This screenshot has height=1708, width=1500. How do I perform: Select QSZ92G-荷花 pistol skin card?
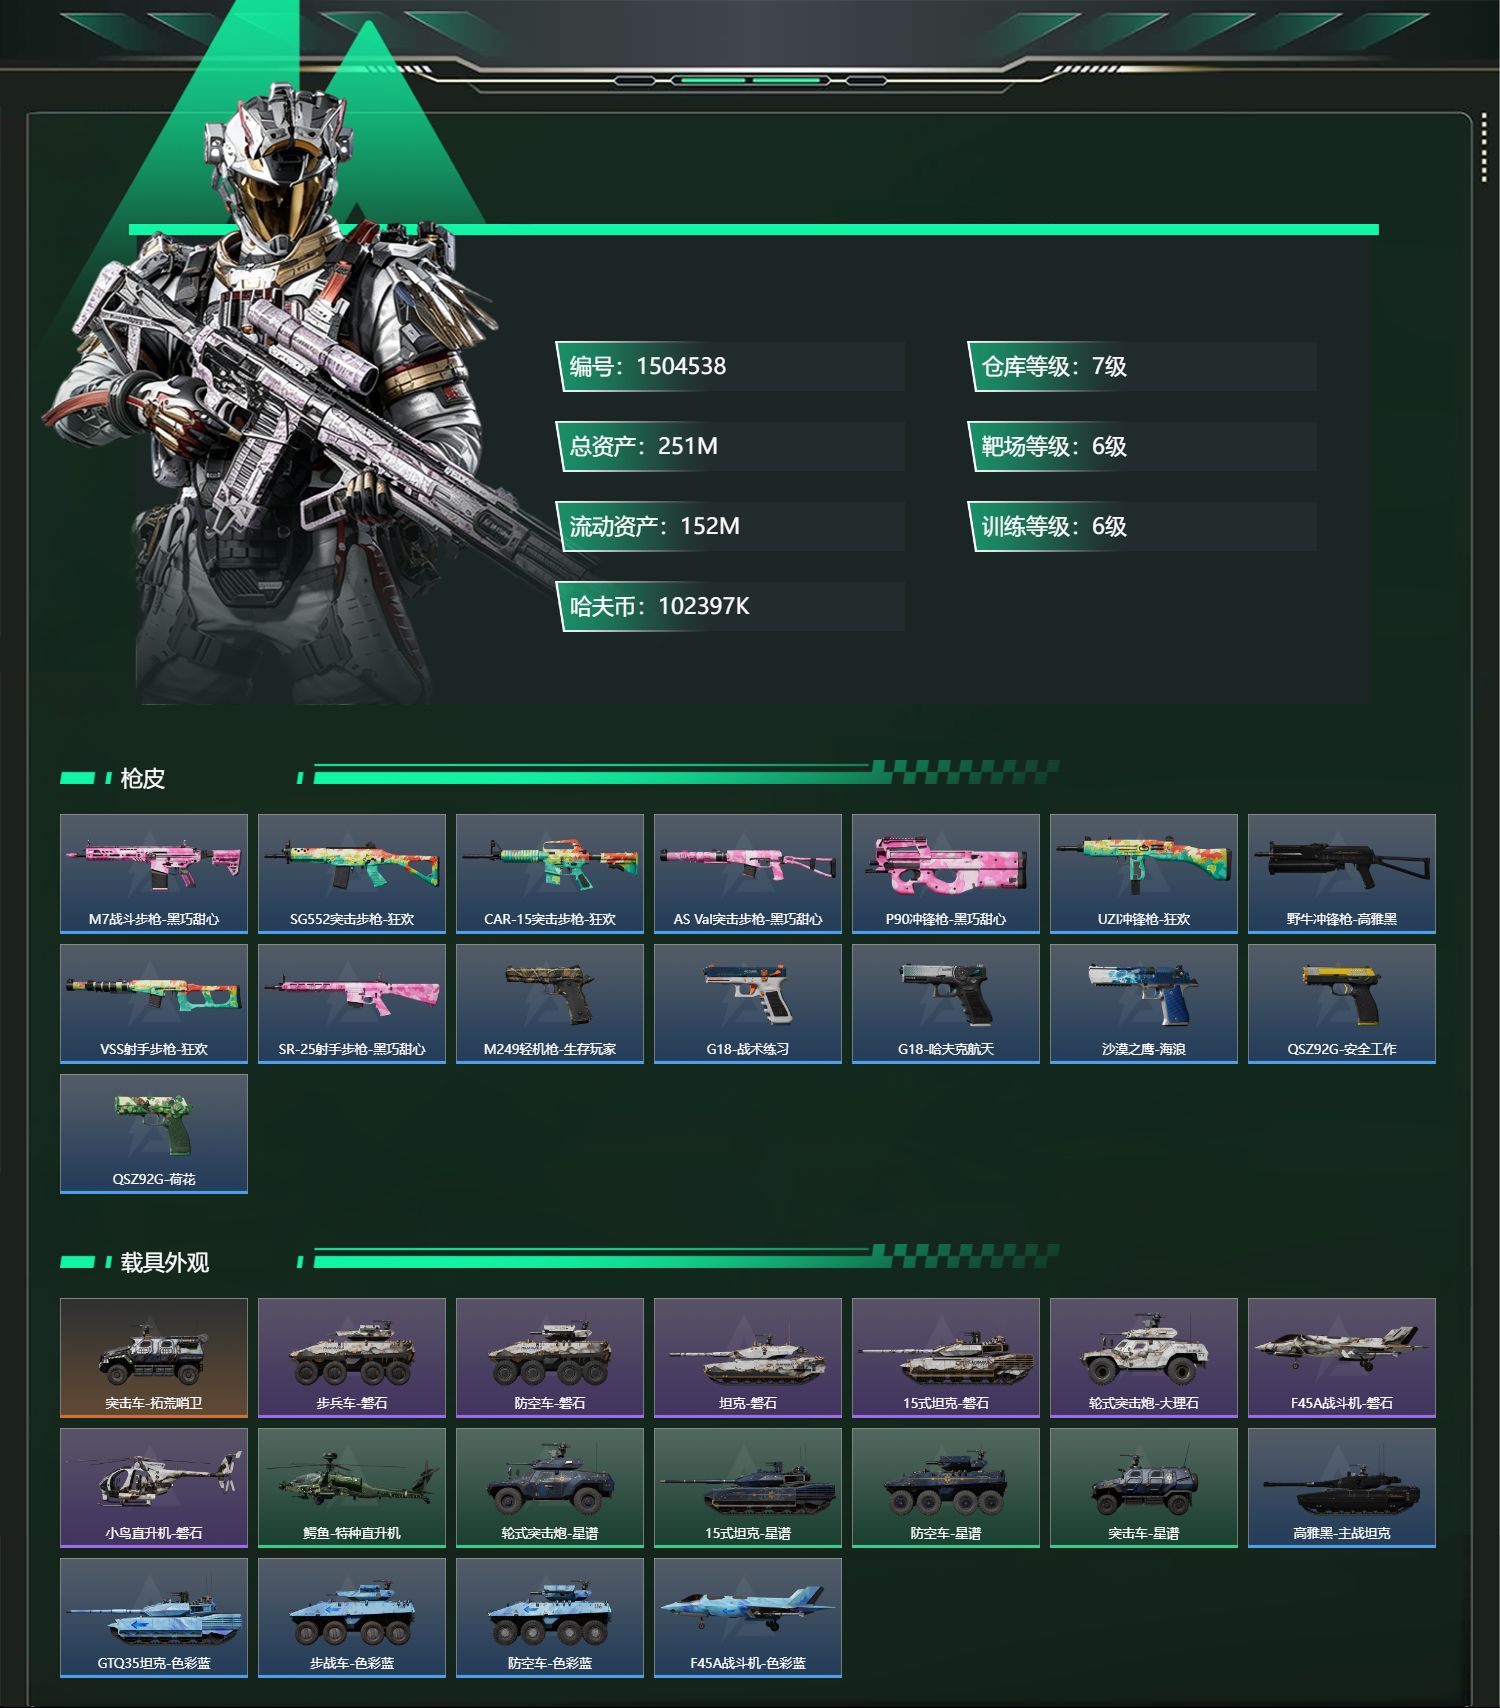tap(154, 1134)
